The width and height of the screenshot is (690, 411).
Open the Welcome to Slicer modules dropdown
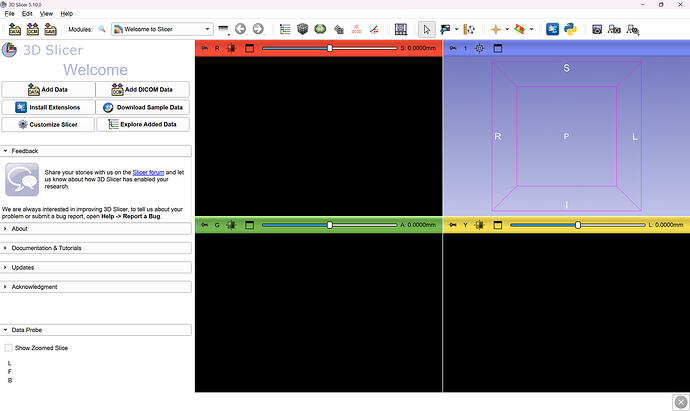point(162,29)
